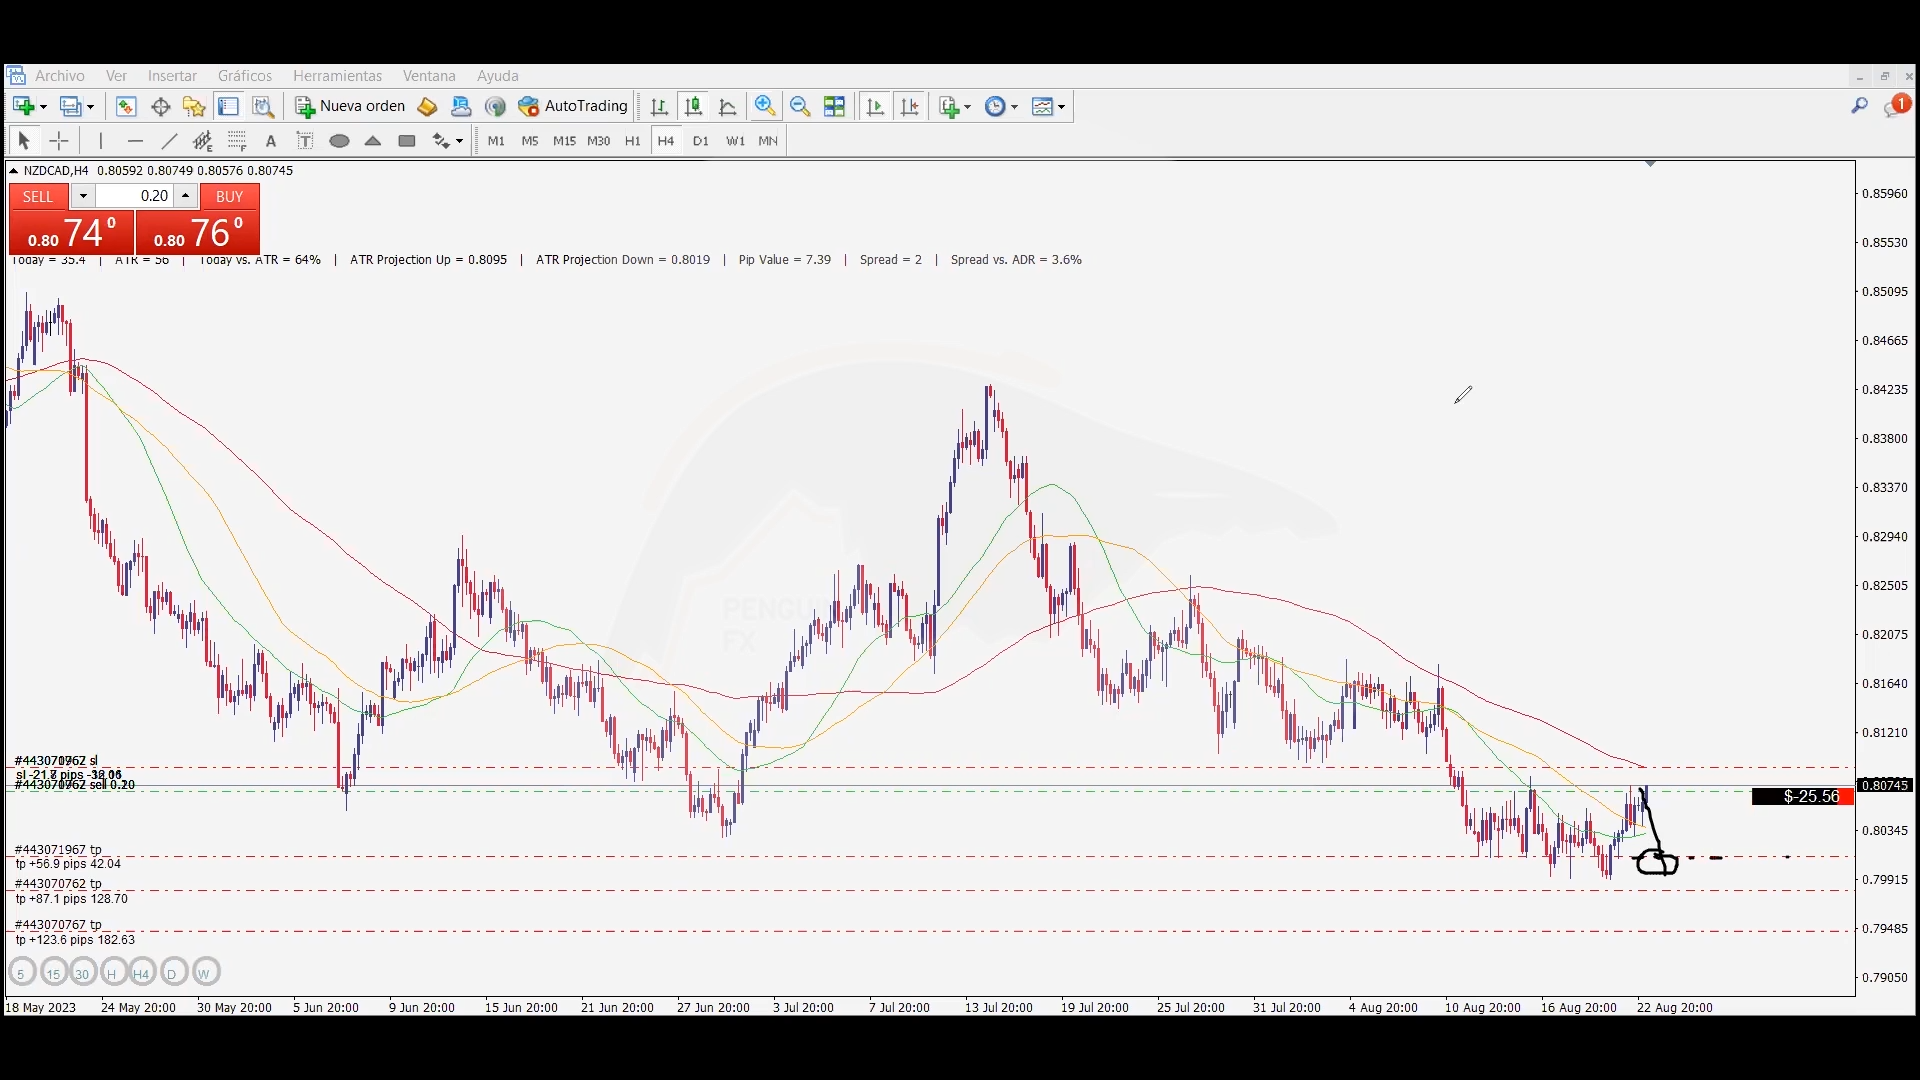
Task: Expand the indicators dropdown arrow
Action: click(x=968, y=107)
